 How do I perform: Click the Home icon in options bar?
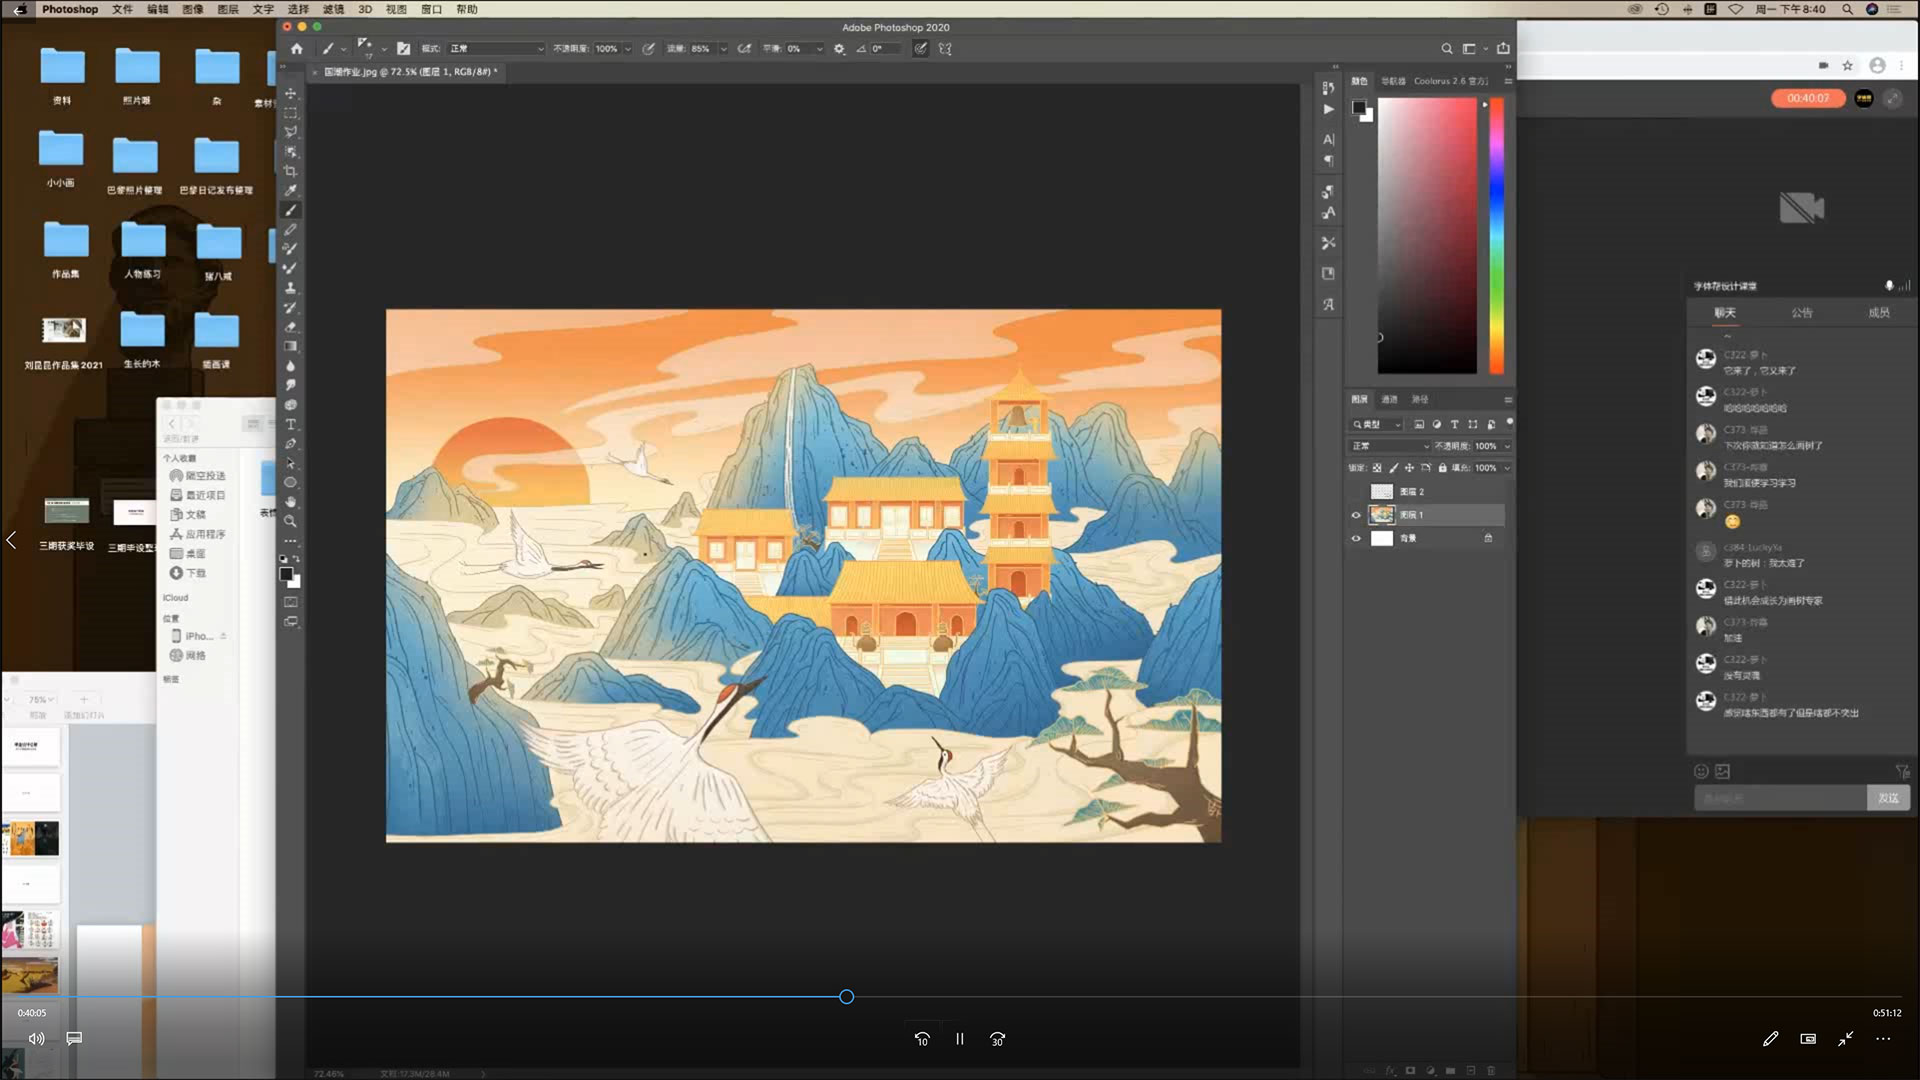point(296,48)
